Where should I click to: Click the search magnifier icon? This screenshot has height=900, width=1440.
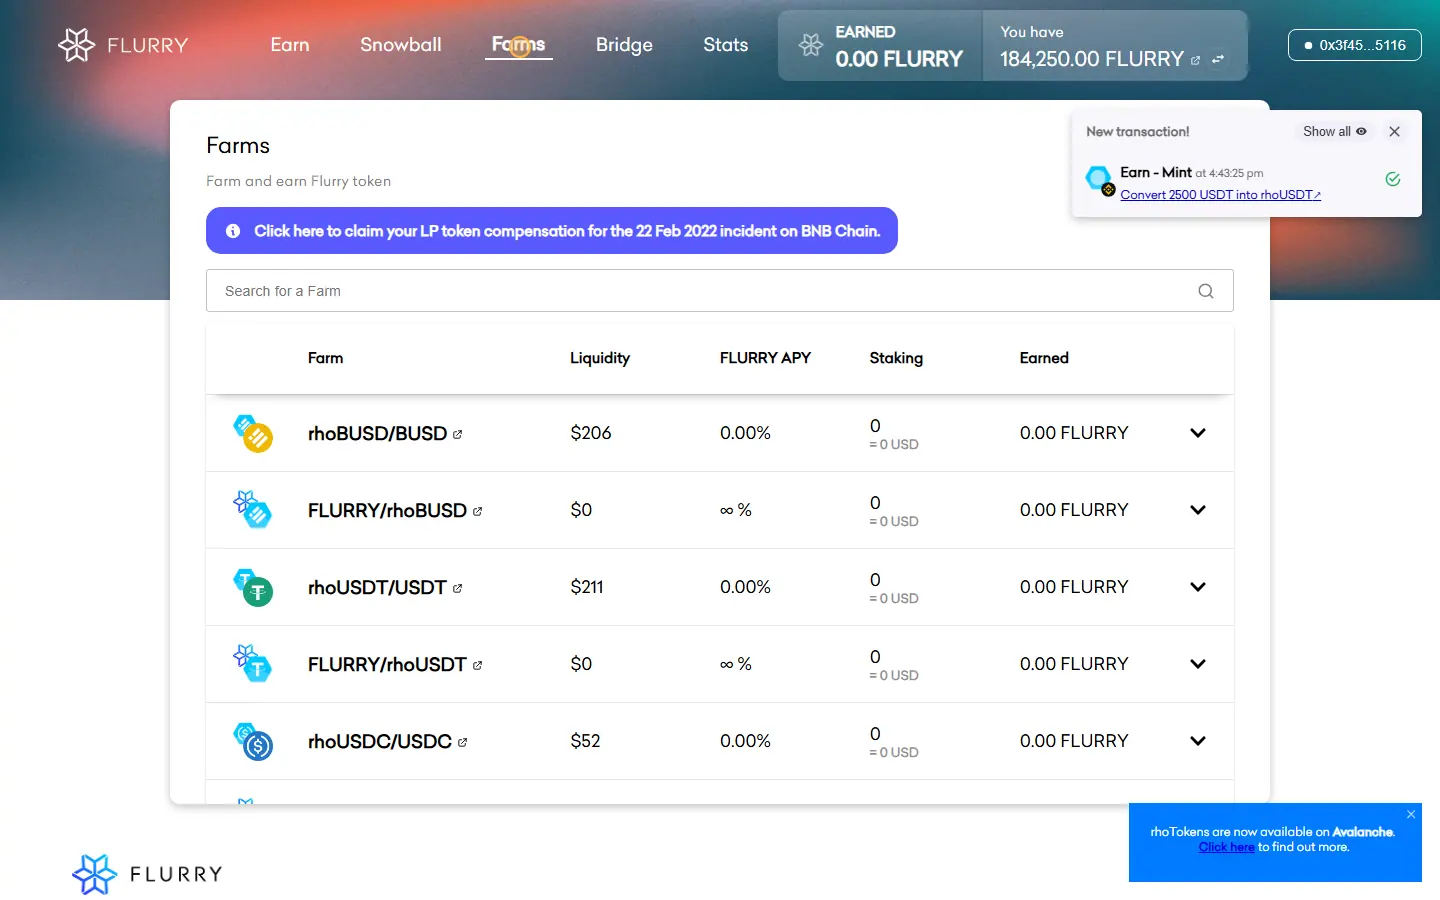[1206, 291]
